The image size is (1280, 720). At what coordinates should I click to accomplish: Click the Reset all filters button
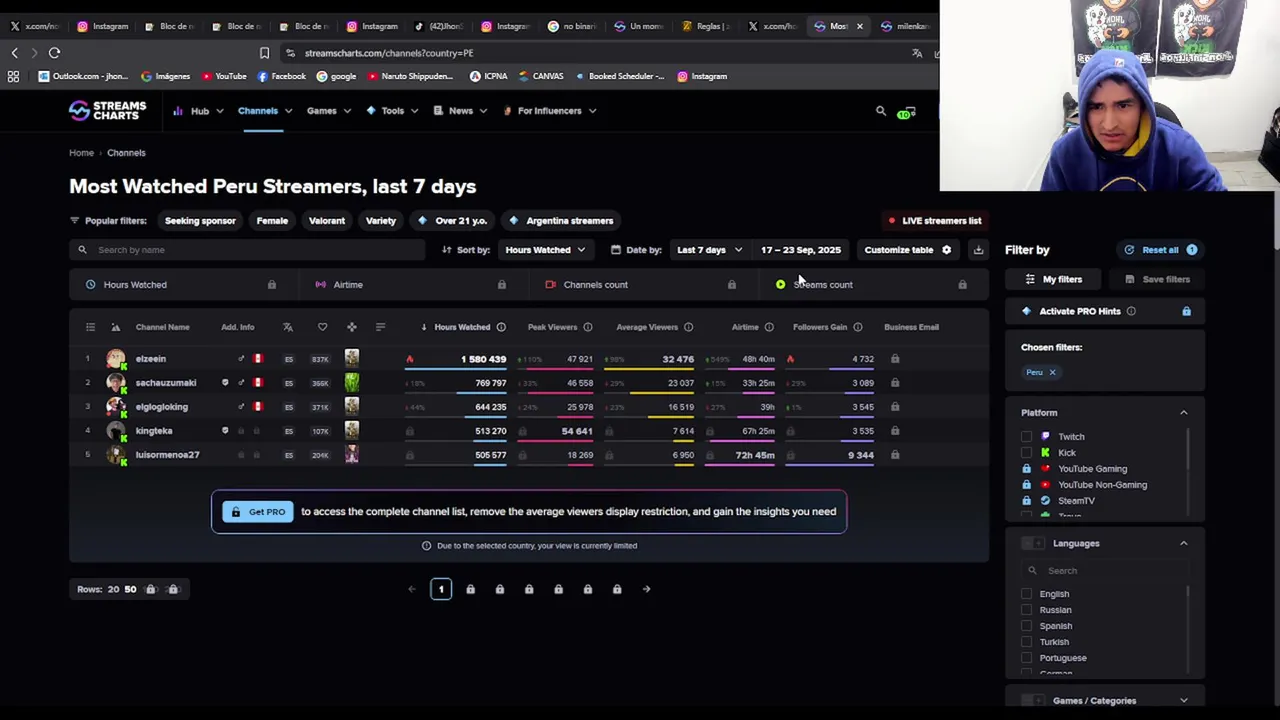pyautogui.click(x=1160, y=250)
